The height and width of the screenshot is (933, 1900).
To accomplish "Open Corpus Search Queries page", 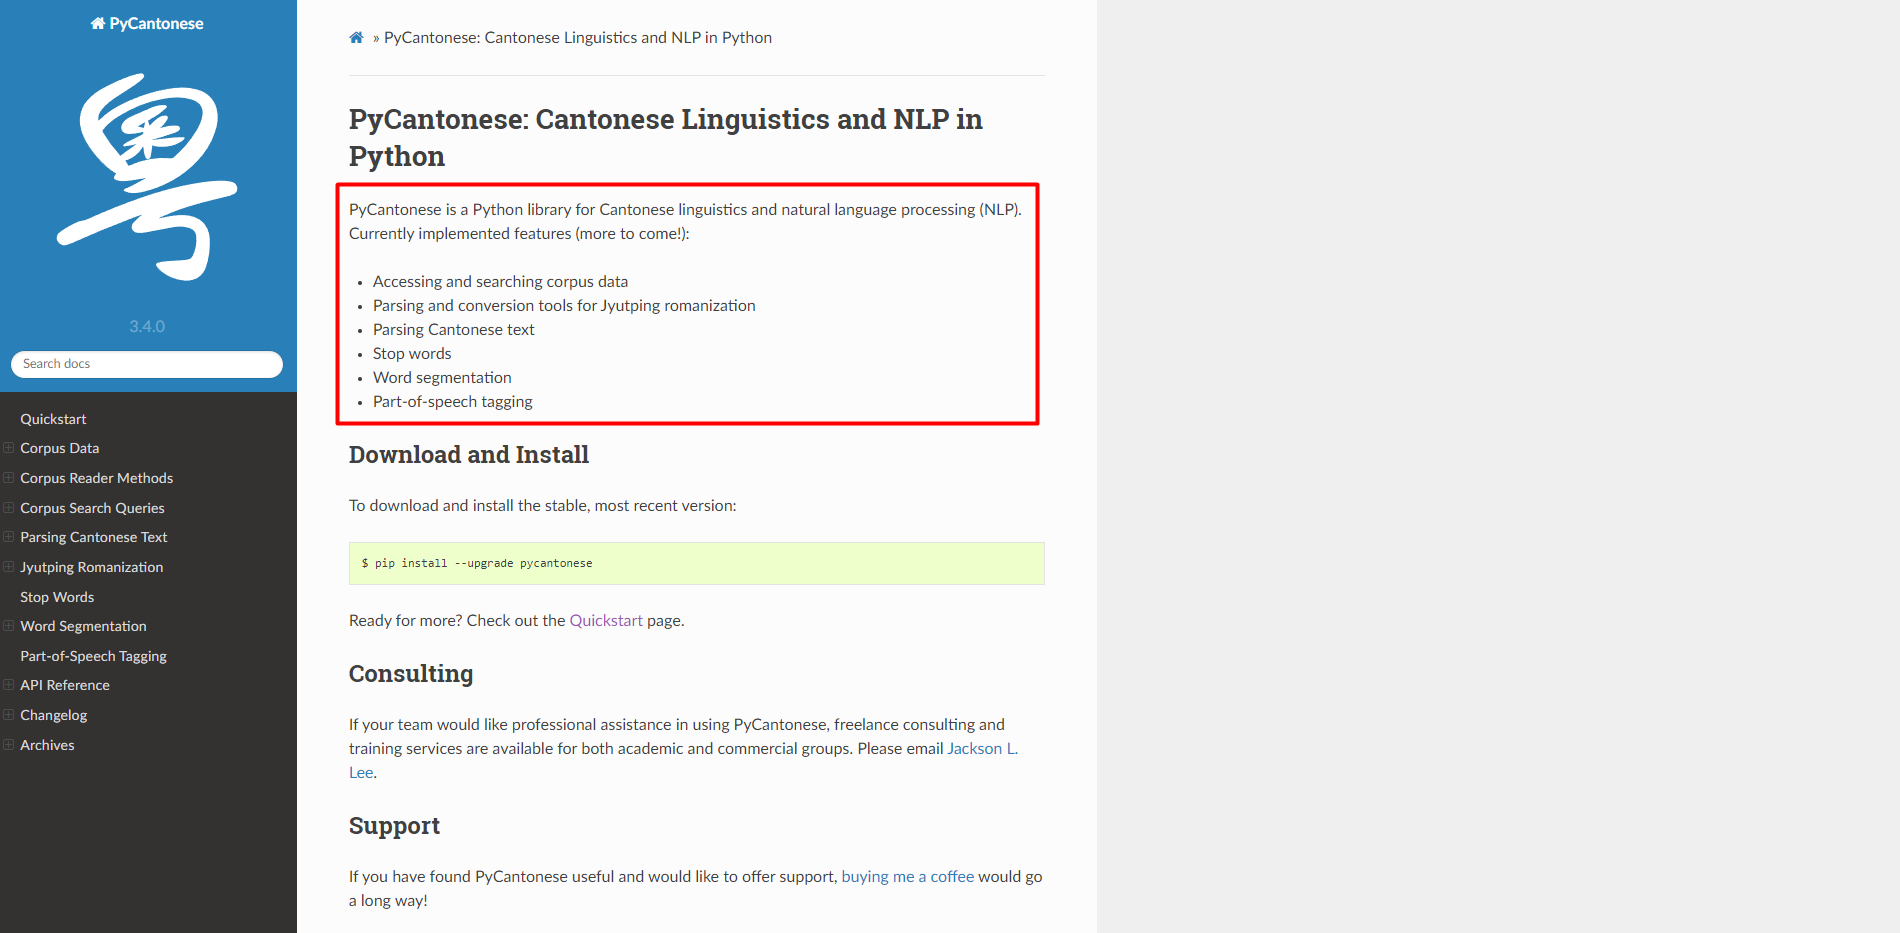I will coord(92,508).
